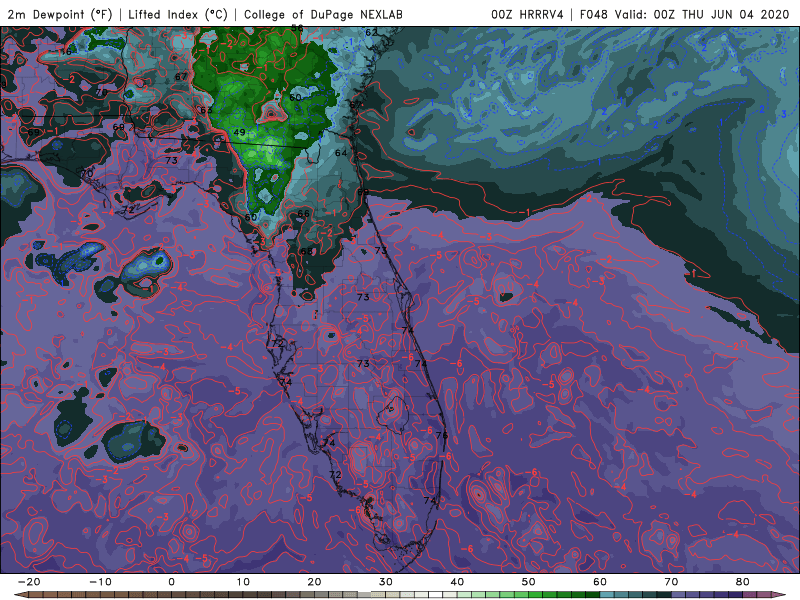Click the '-10' label on the color scale
The width and height of the screenshot is (800, 600).
100,582
